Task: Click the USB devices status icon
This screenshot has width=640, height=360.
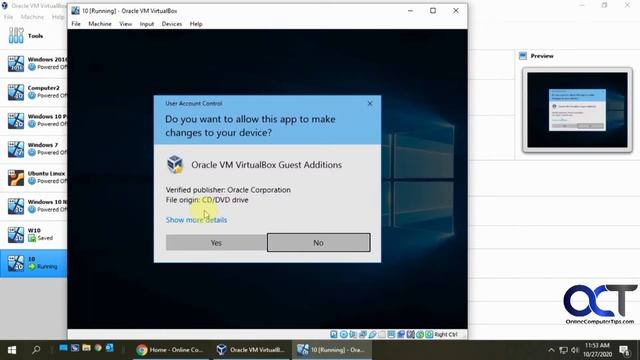Action: [x=373, y=334]
